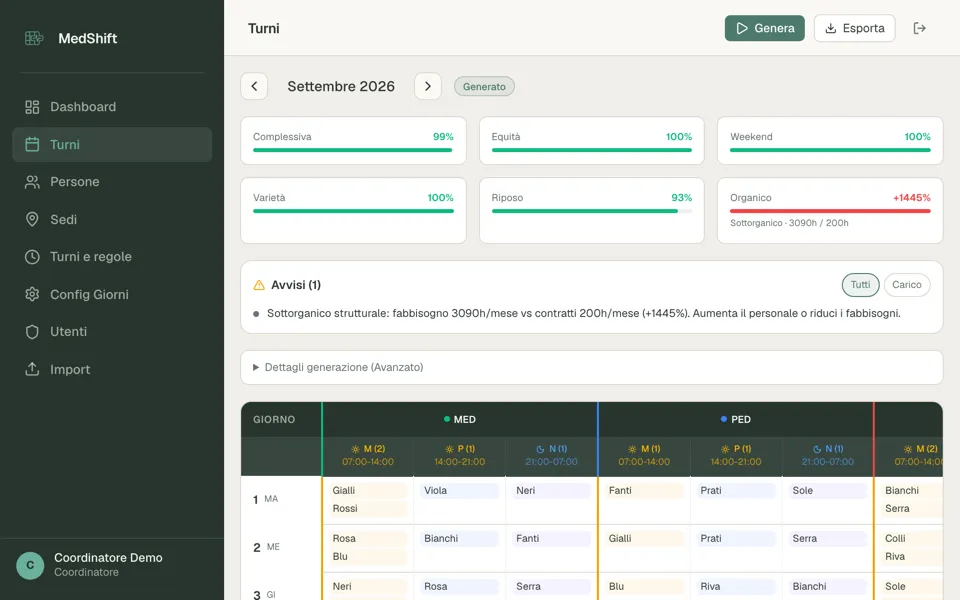Open Turni e regole clock icon

(32, 257)
